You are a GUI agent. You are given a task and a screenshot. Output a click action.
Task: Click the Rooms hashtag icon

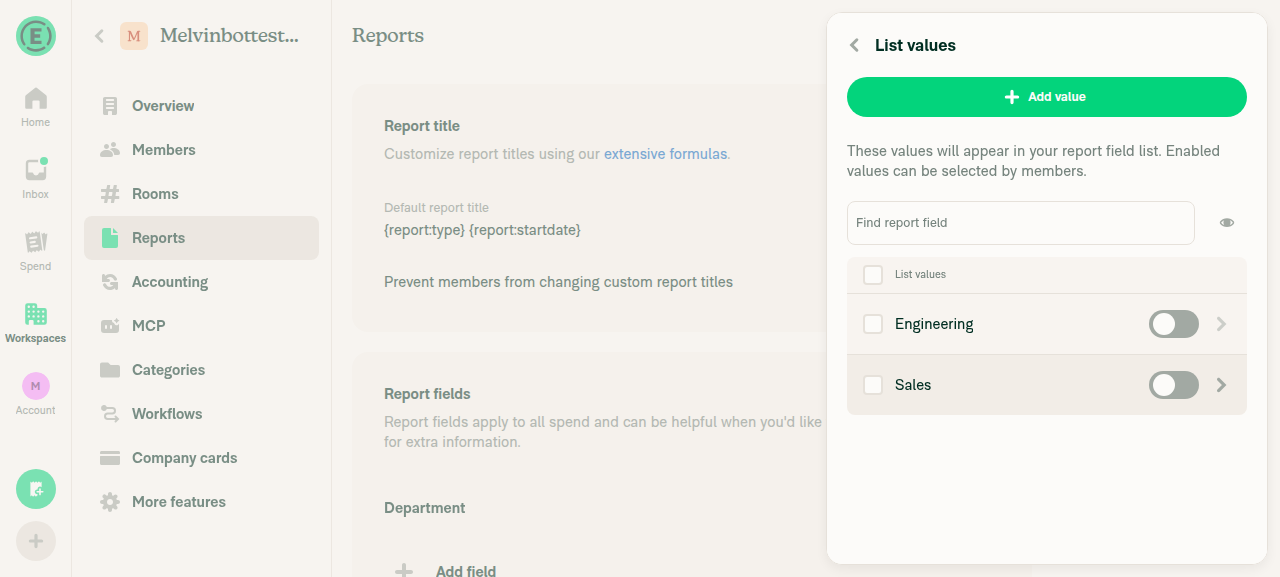pyautogui.click(x=110, y=194)
